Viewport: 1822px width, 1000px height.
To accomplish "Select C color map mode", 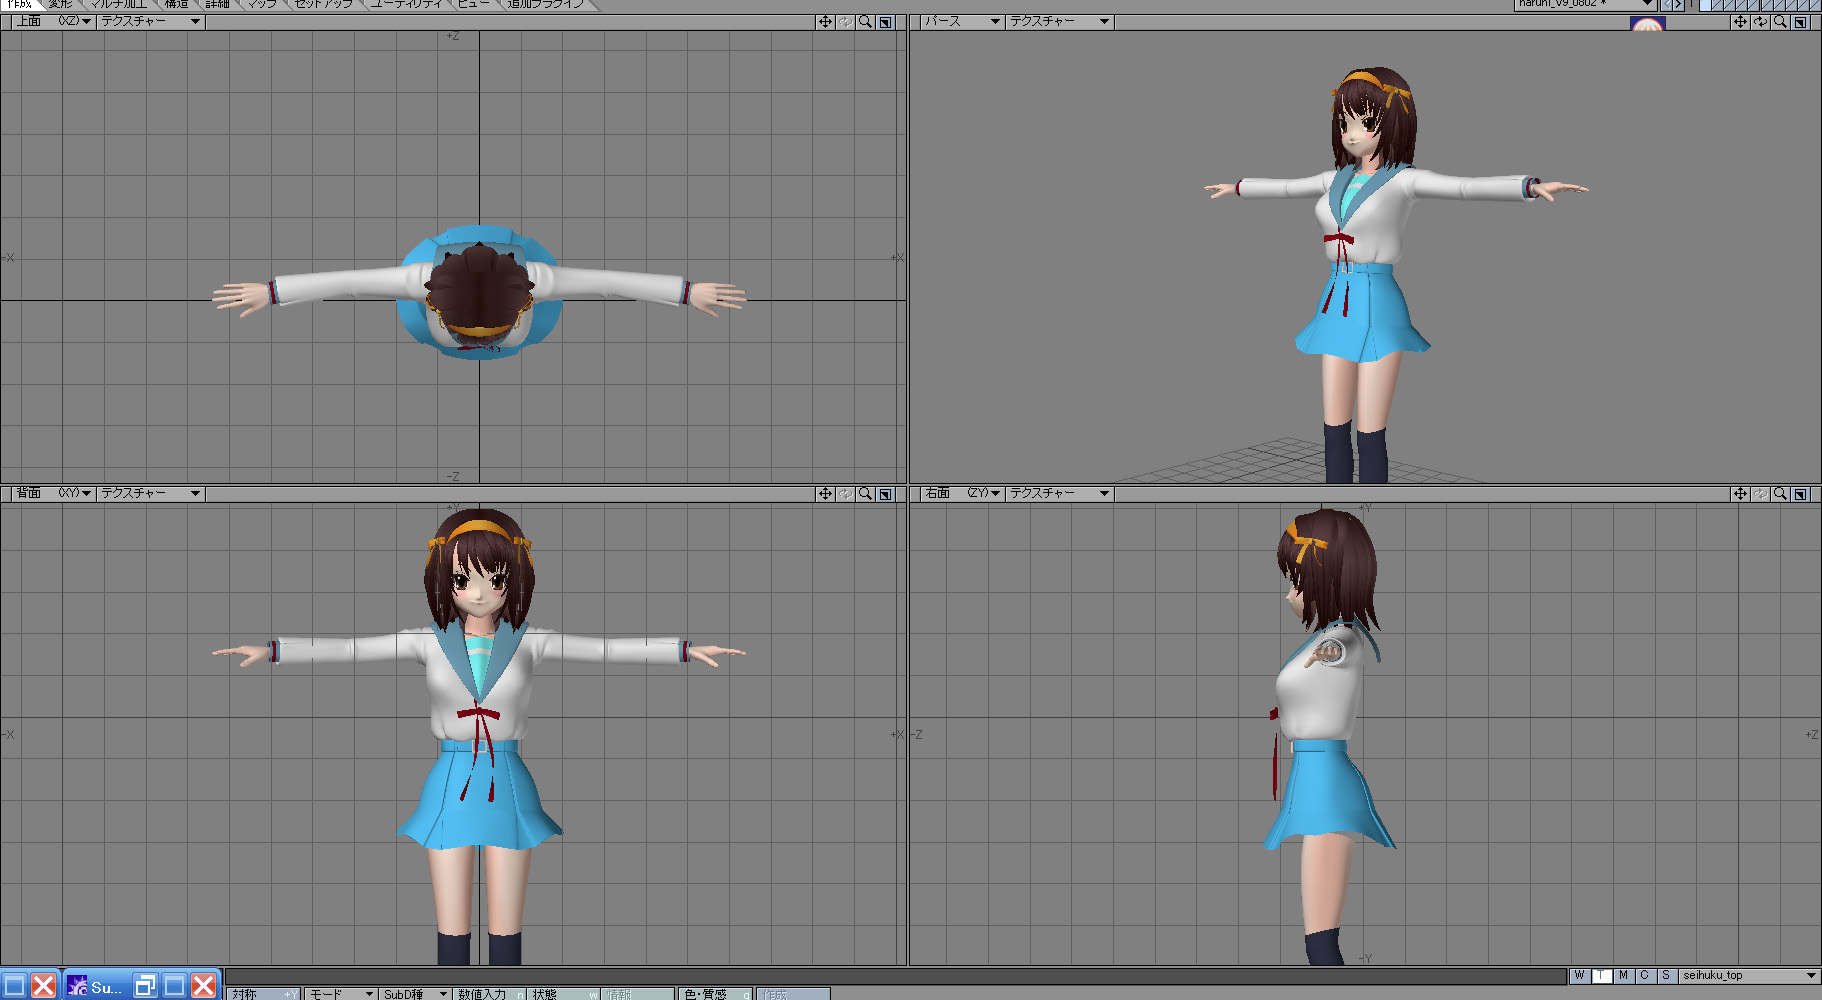I will click(1644, 976).
